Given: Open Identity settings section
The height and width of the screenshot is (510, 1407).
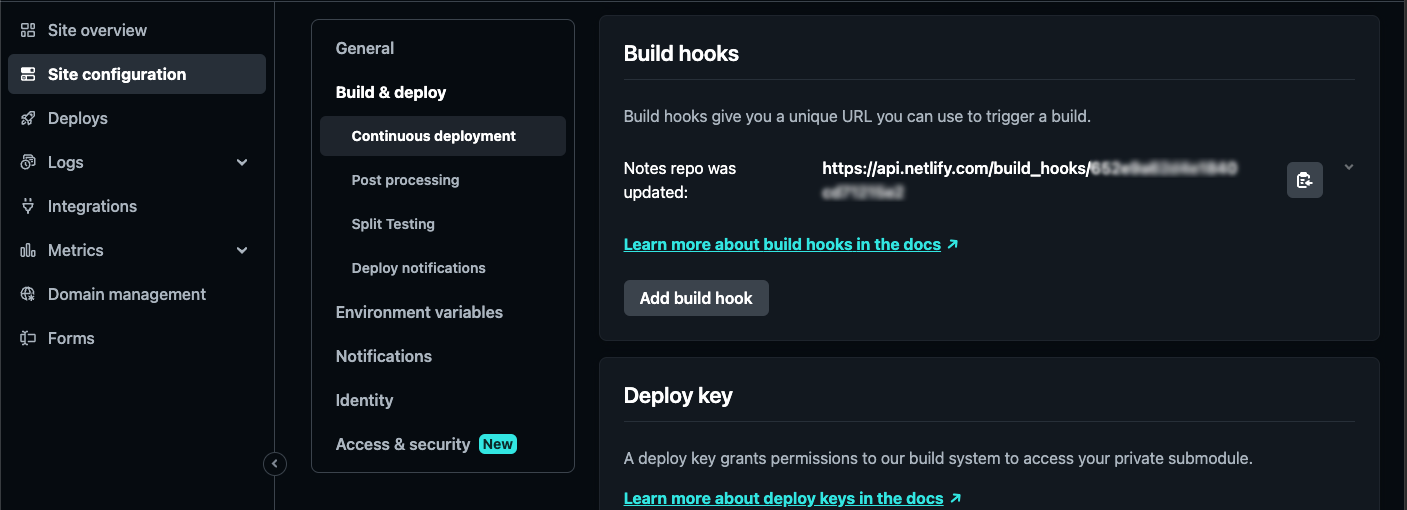Looking at the screenshot, I should 364,400.
